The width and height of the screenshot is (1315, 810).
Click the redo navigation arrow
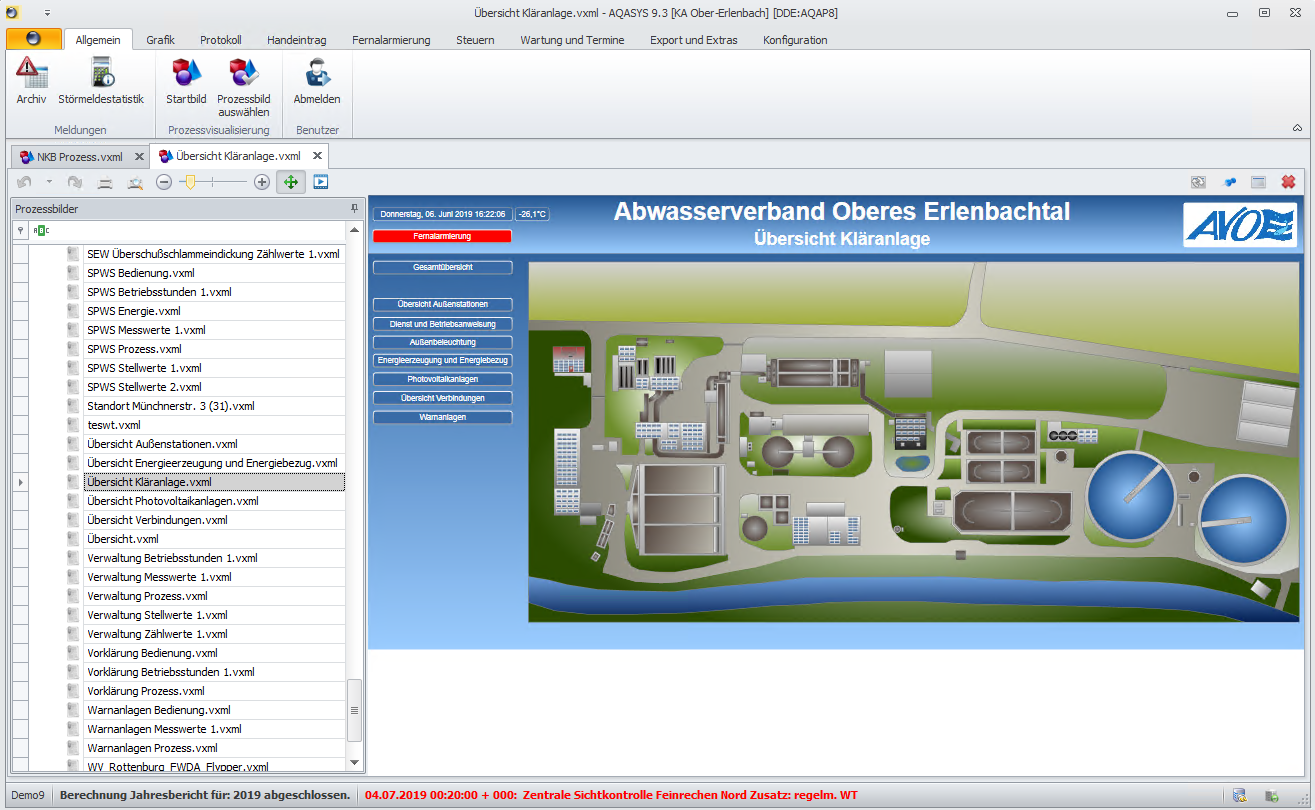point(75,182)
